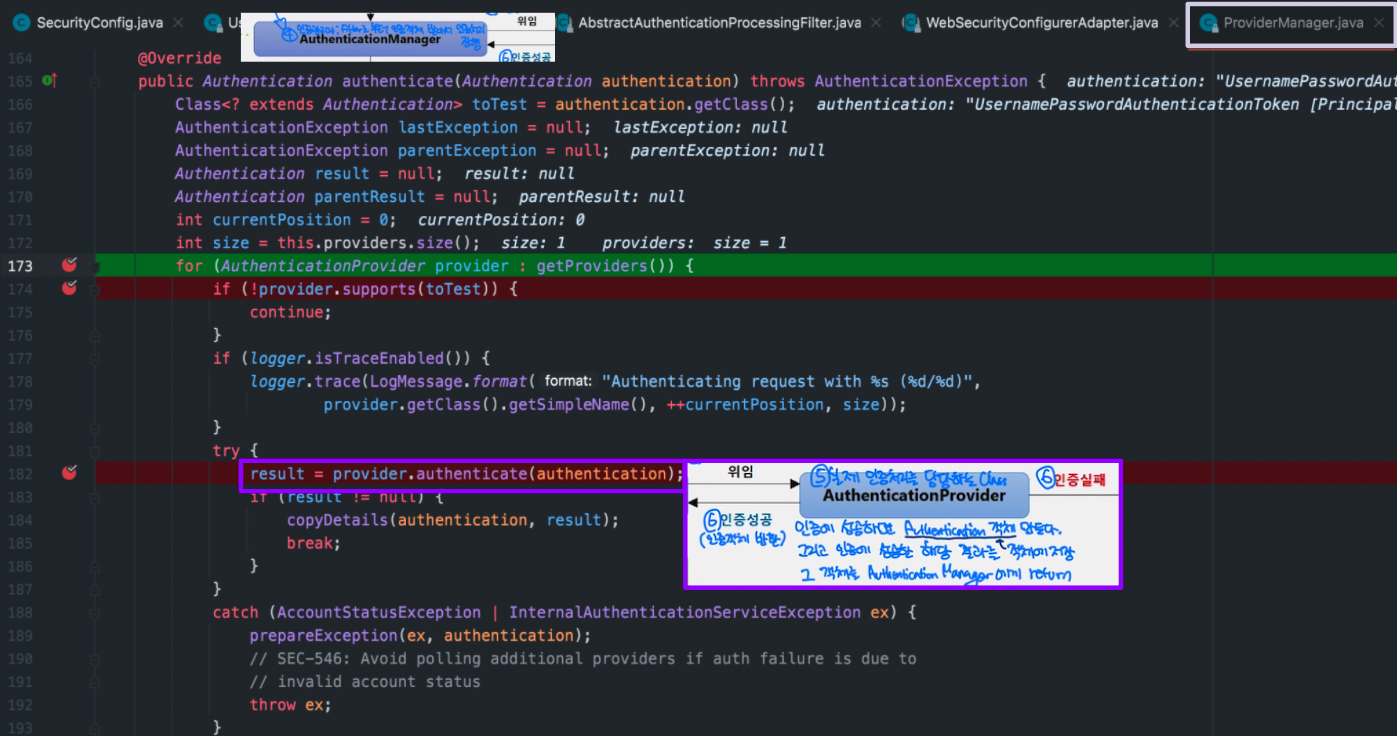The width and height of the screenshot is (1397, 736).
Task: Click the WebSecurityConfigurerAdapter.java tab file icon
Action: (911, 22)
